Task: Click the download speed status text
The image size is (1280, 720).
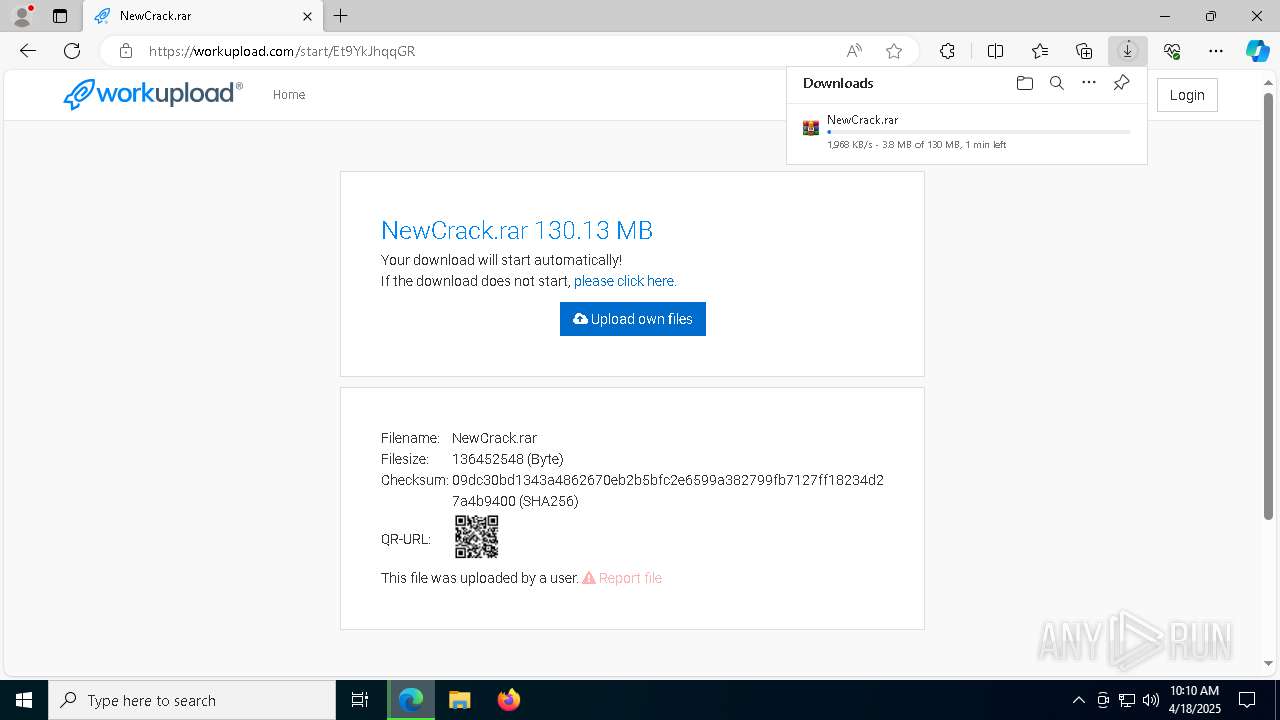Action: (x=917, y=145)
